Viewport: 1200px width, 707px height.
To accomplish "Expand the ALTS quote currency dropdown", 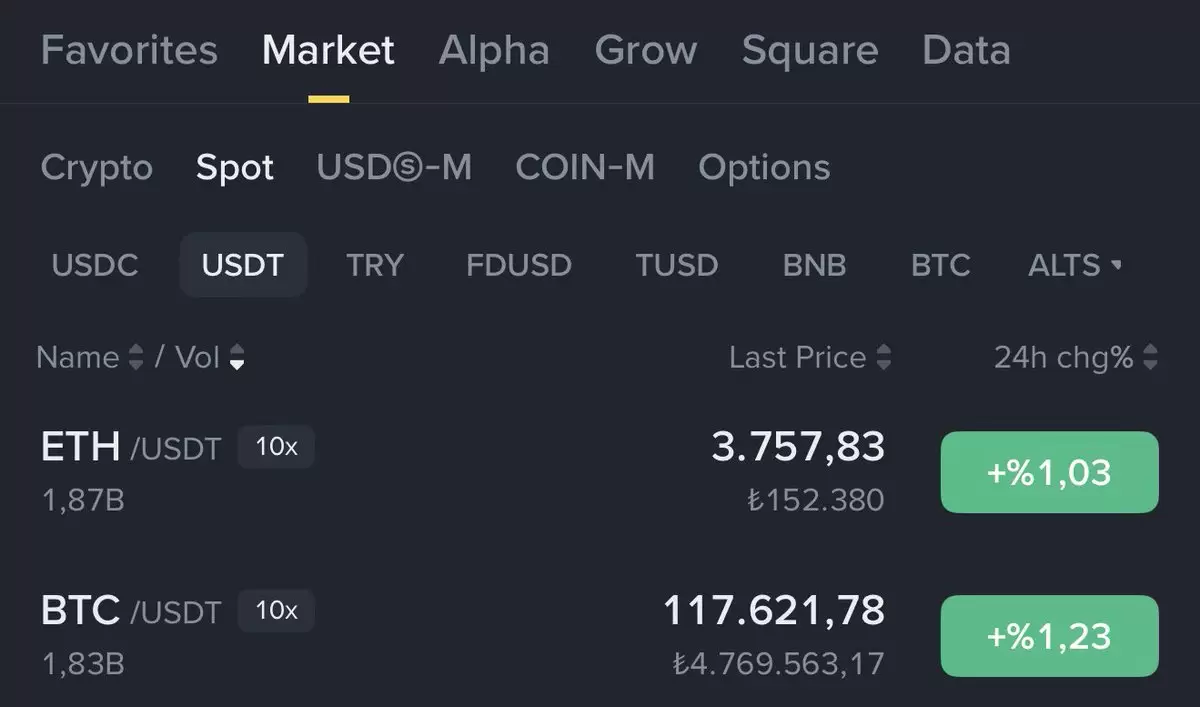I will click(1075, 265).
